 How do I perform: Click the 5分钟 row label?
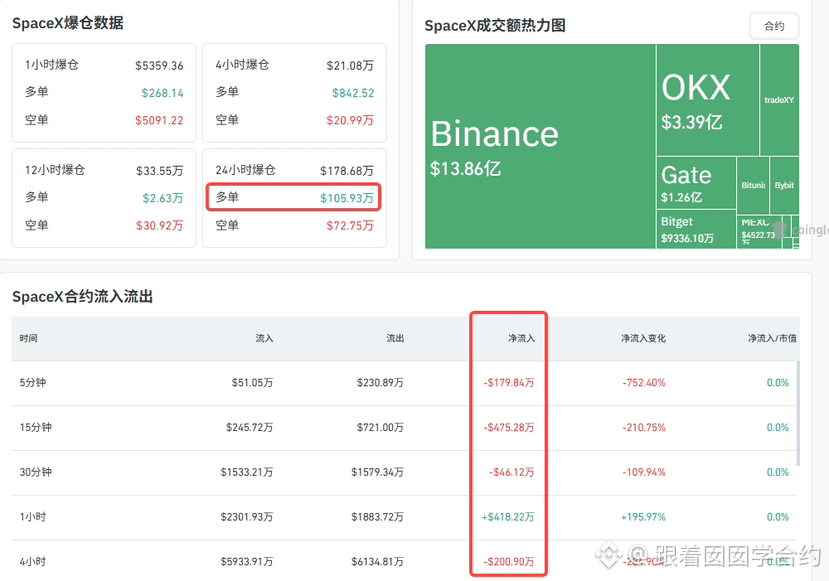click(33, 383)
